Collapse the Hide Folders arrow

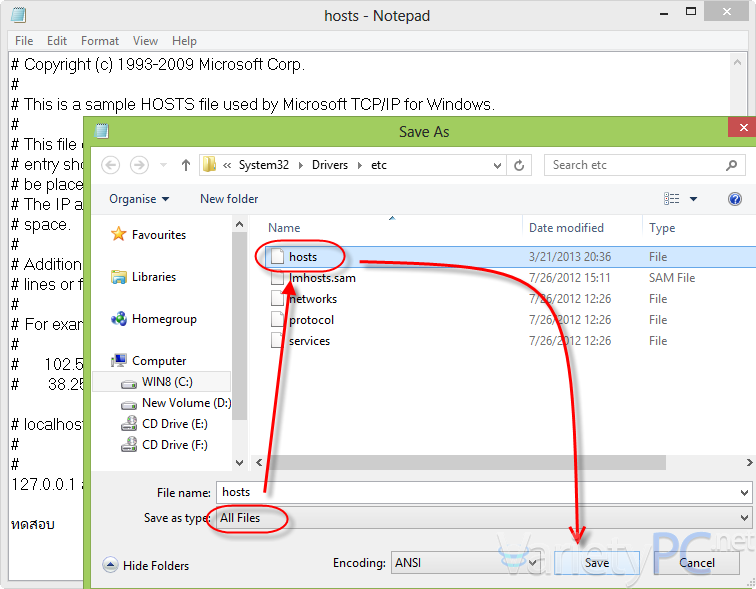pos(110,566)
